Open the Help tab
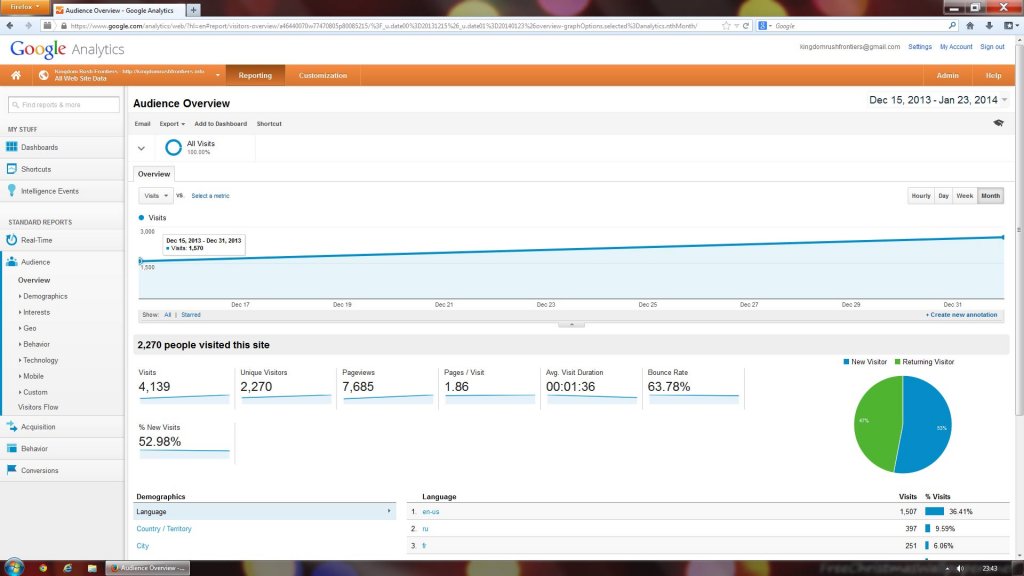The width and height of the screenshot is (1024, 576). coord(993,75)
